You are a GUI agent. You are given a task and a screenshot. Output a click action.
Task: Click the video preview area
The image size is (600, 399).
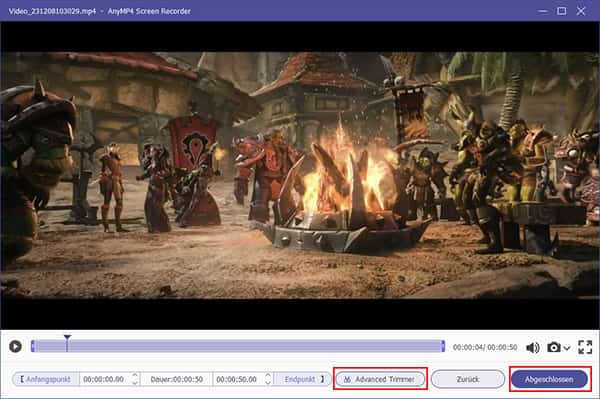pyautogui.click(x=300, y=175)
